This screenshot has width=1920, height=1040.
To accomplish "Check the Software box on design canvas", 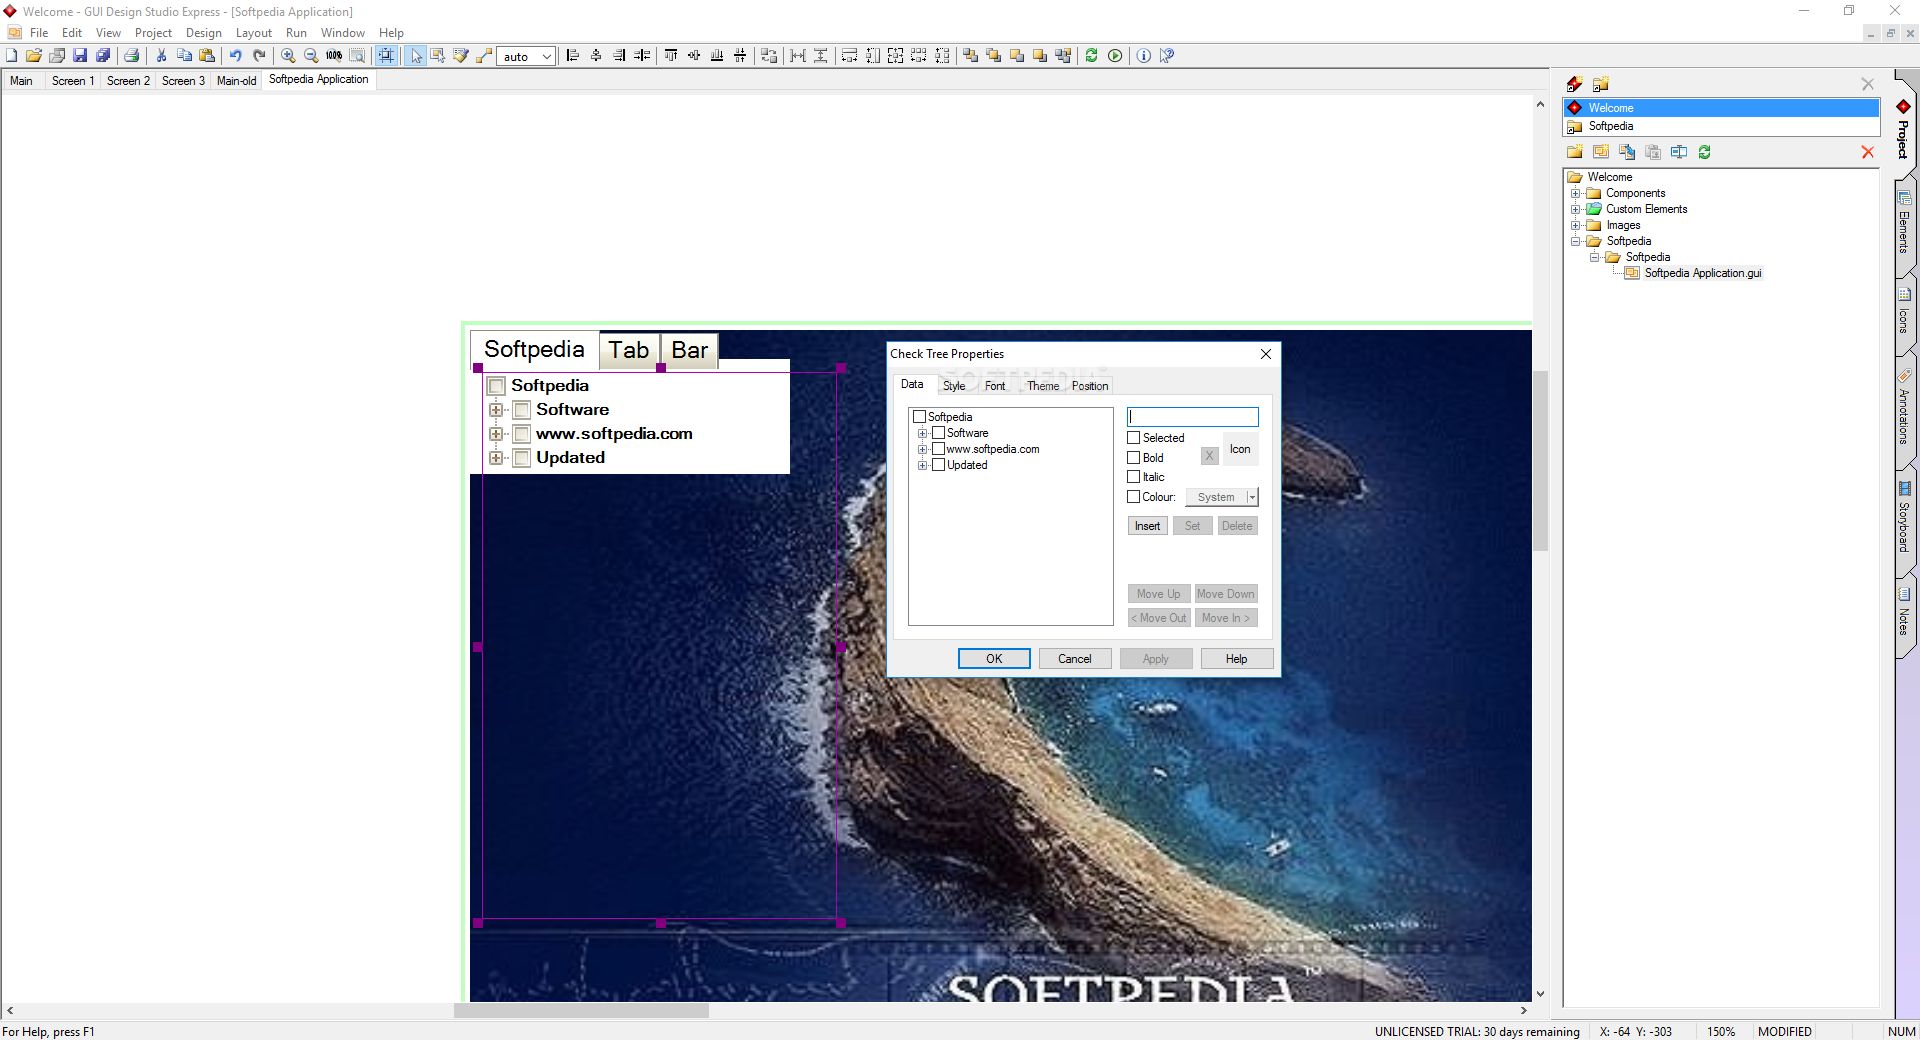I will coord(521,410).
